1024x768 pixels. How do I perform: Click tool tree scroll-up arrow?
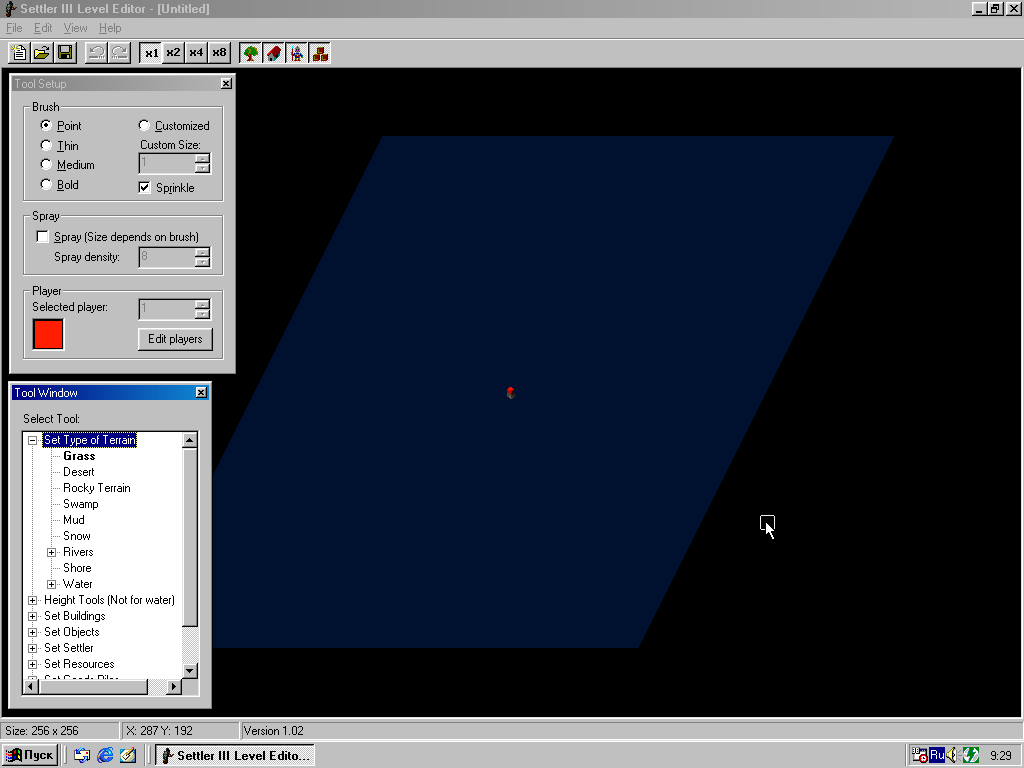tap(190, 440)
